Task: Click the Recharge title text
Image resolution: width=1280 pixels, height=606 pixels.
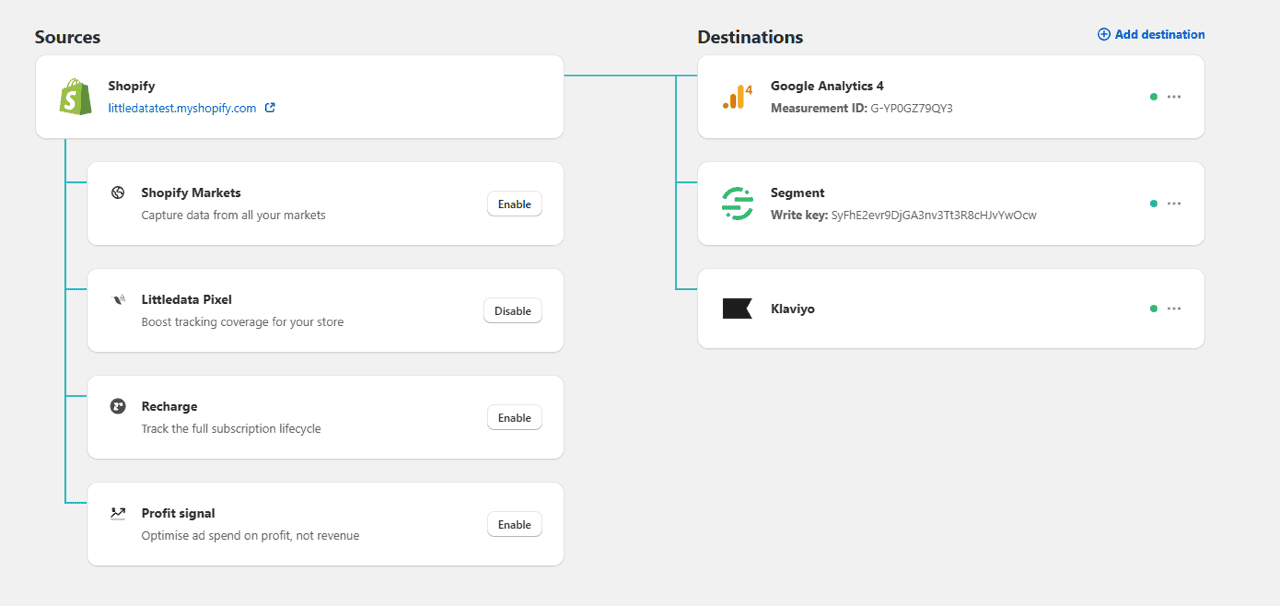Action: pyautogui.click(x=169, y=406)
